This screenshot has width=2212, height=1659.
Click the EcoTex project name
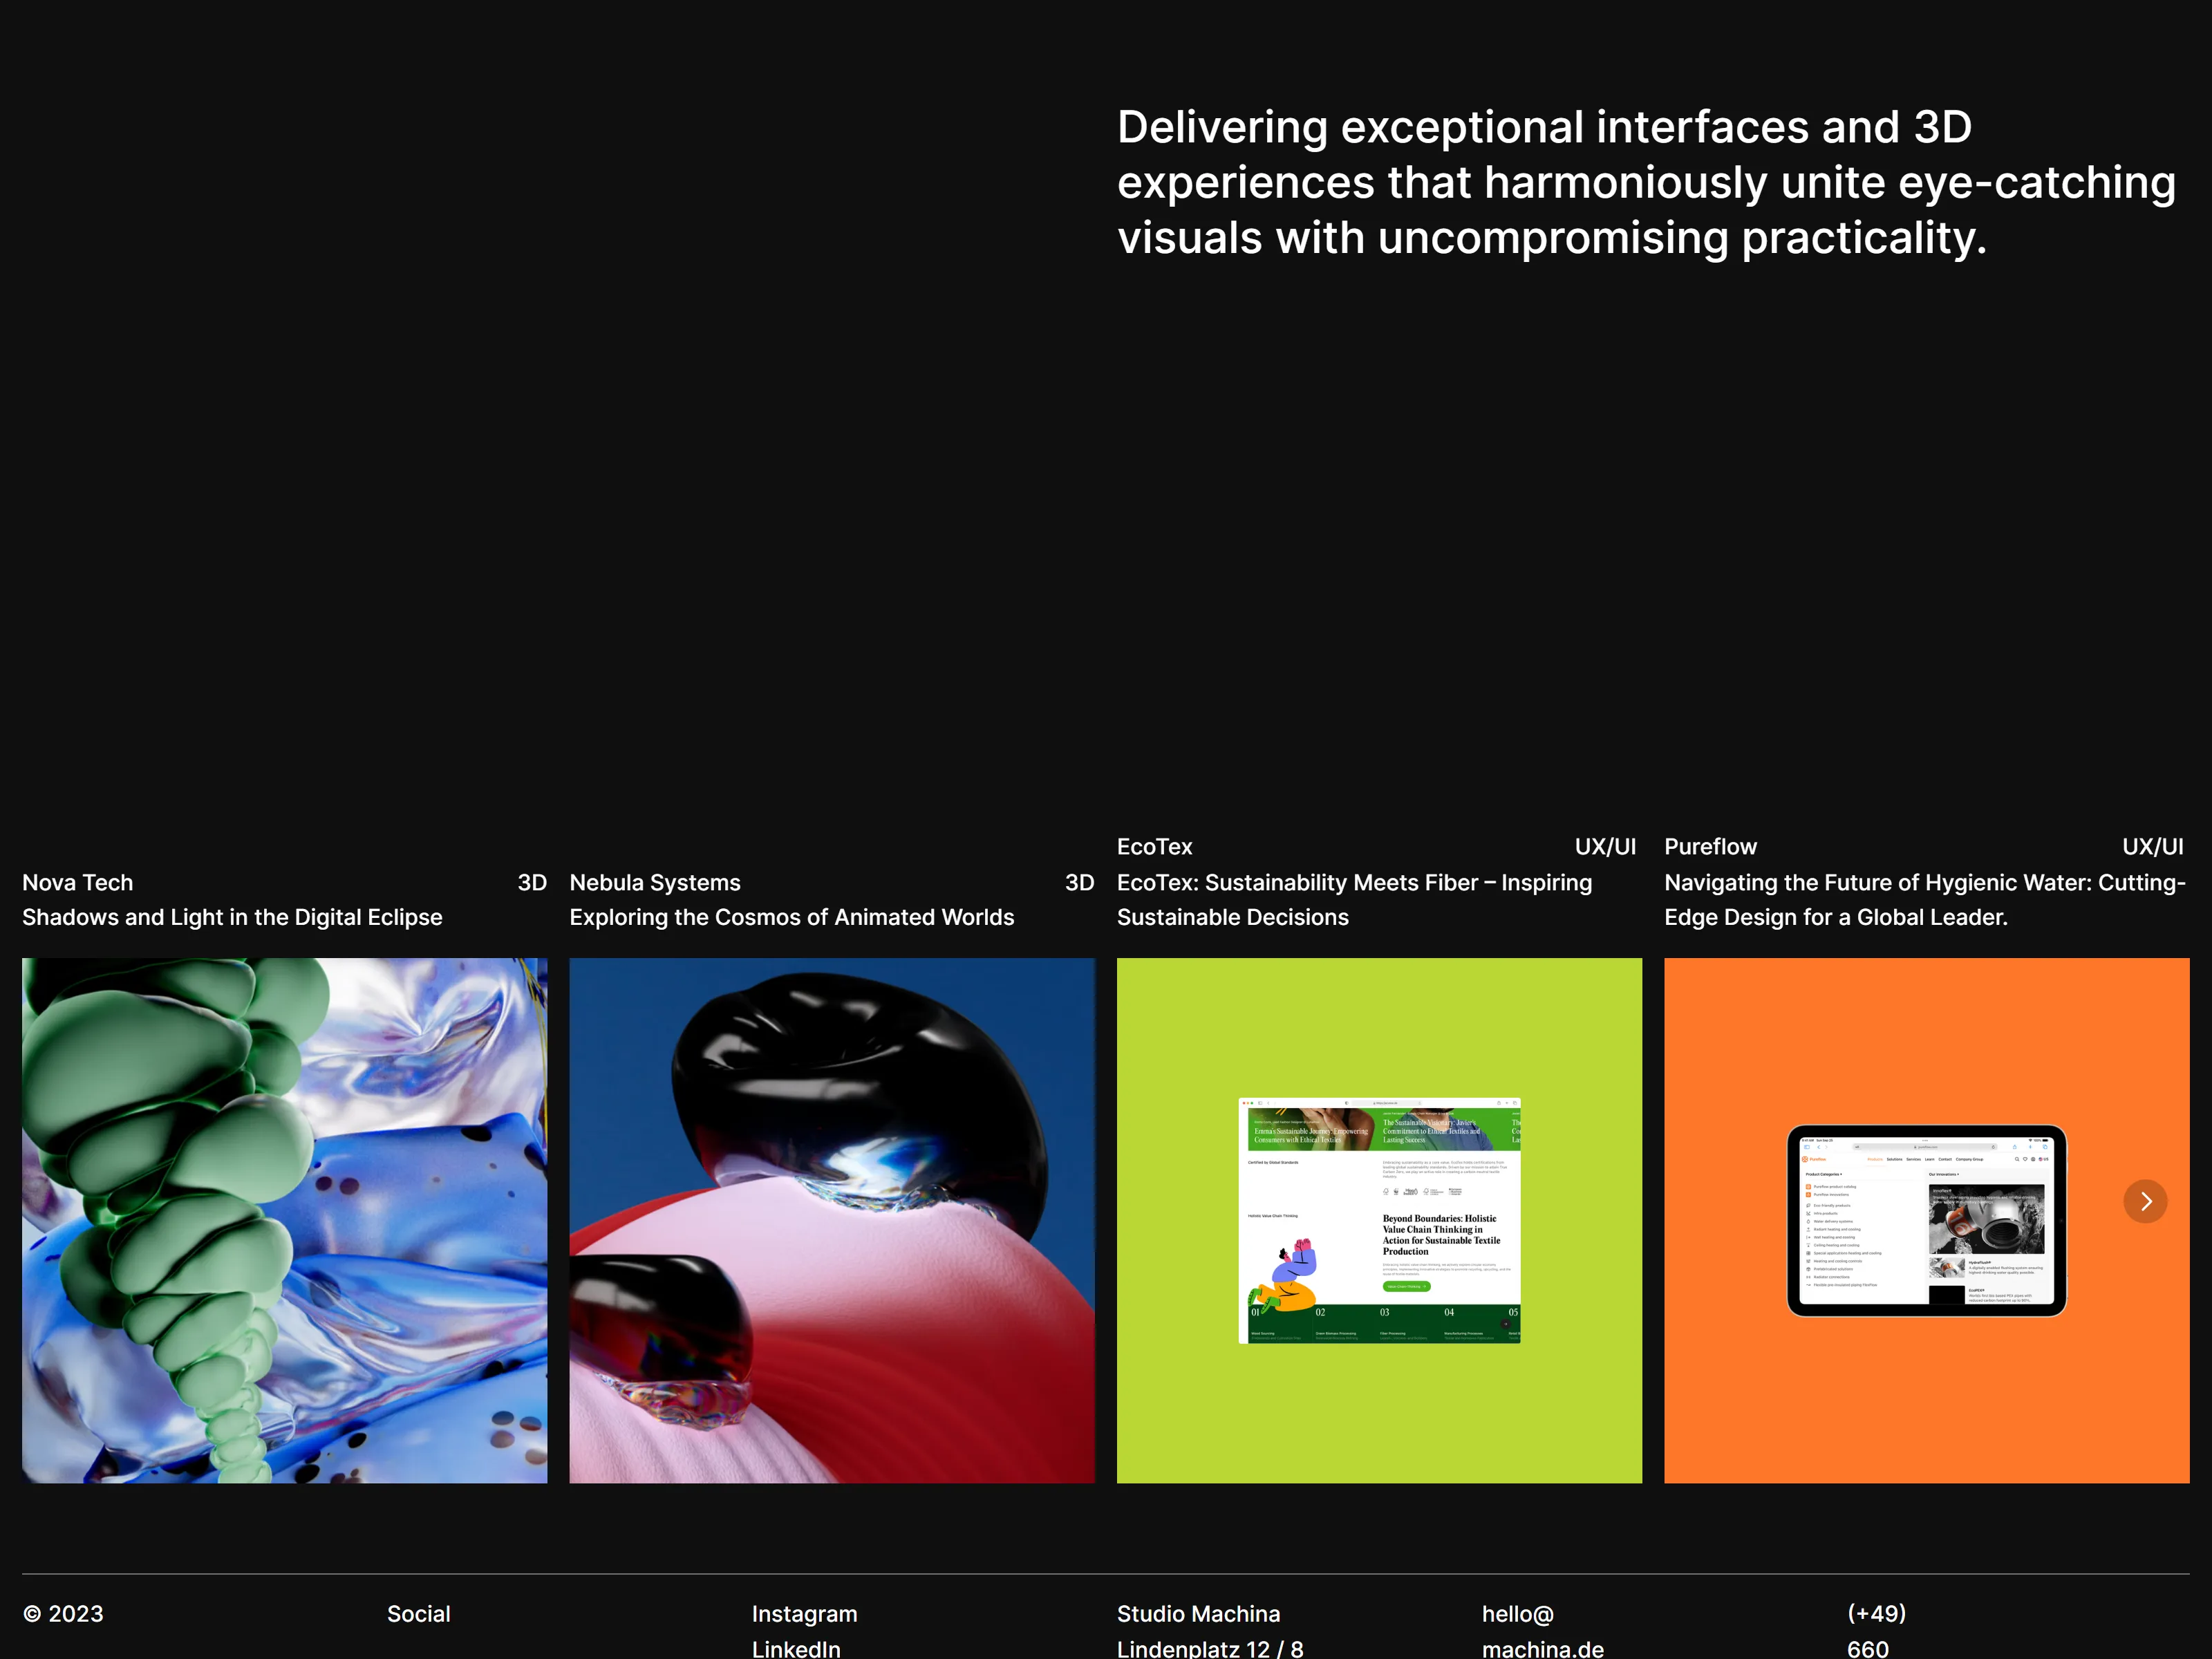(x=1154, y=846)
